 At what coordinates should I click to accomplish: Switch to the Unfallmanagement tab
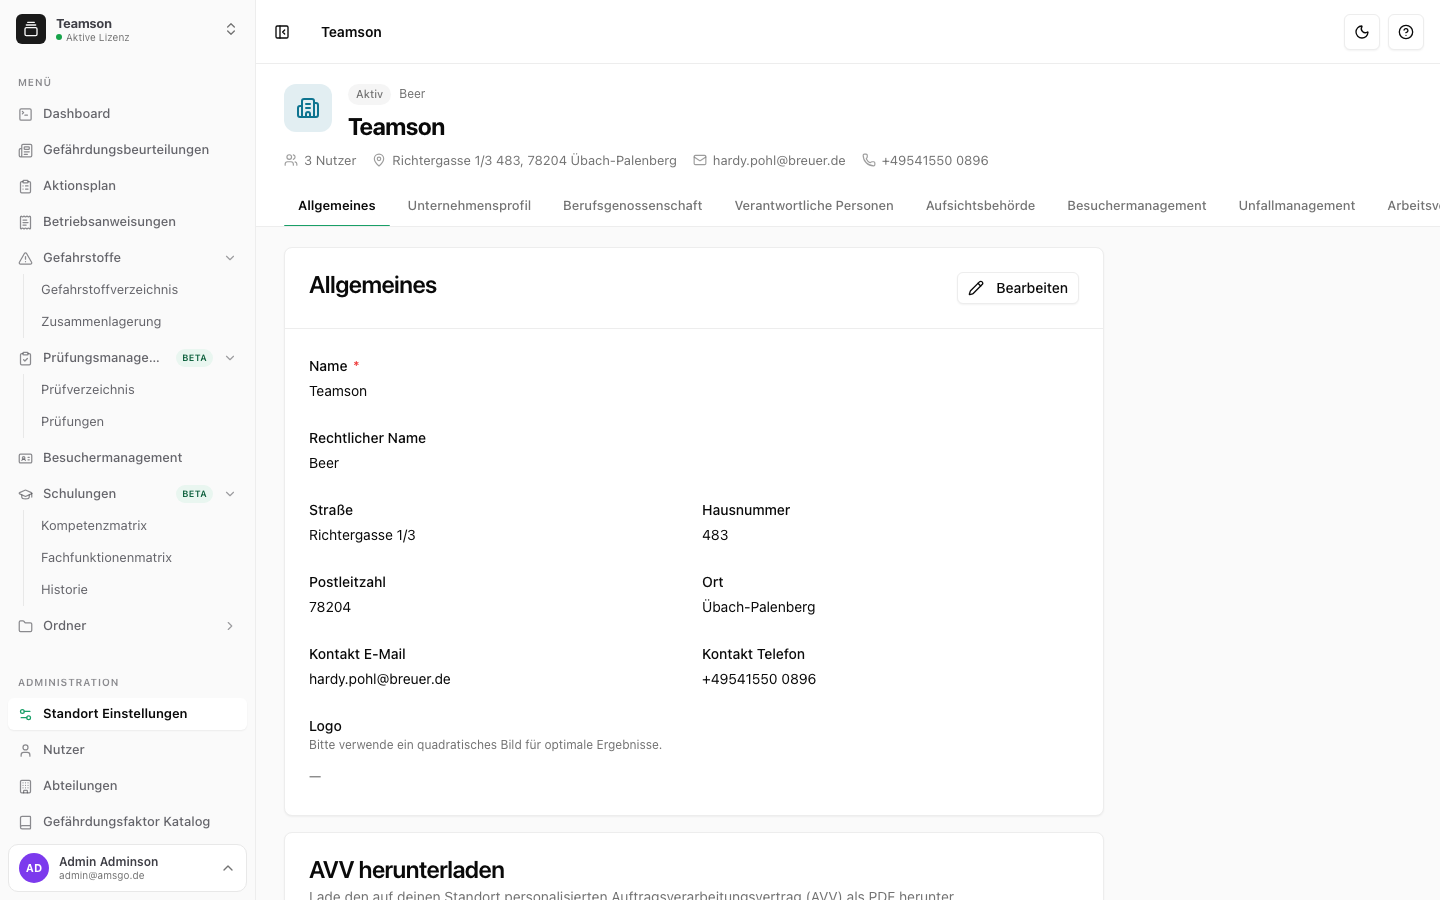click(x=1297, y=206)
